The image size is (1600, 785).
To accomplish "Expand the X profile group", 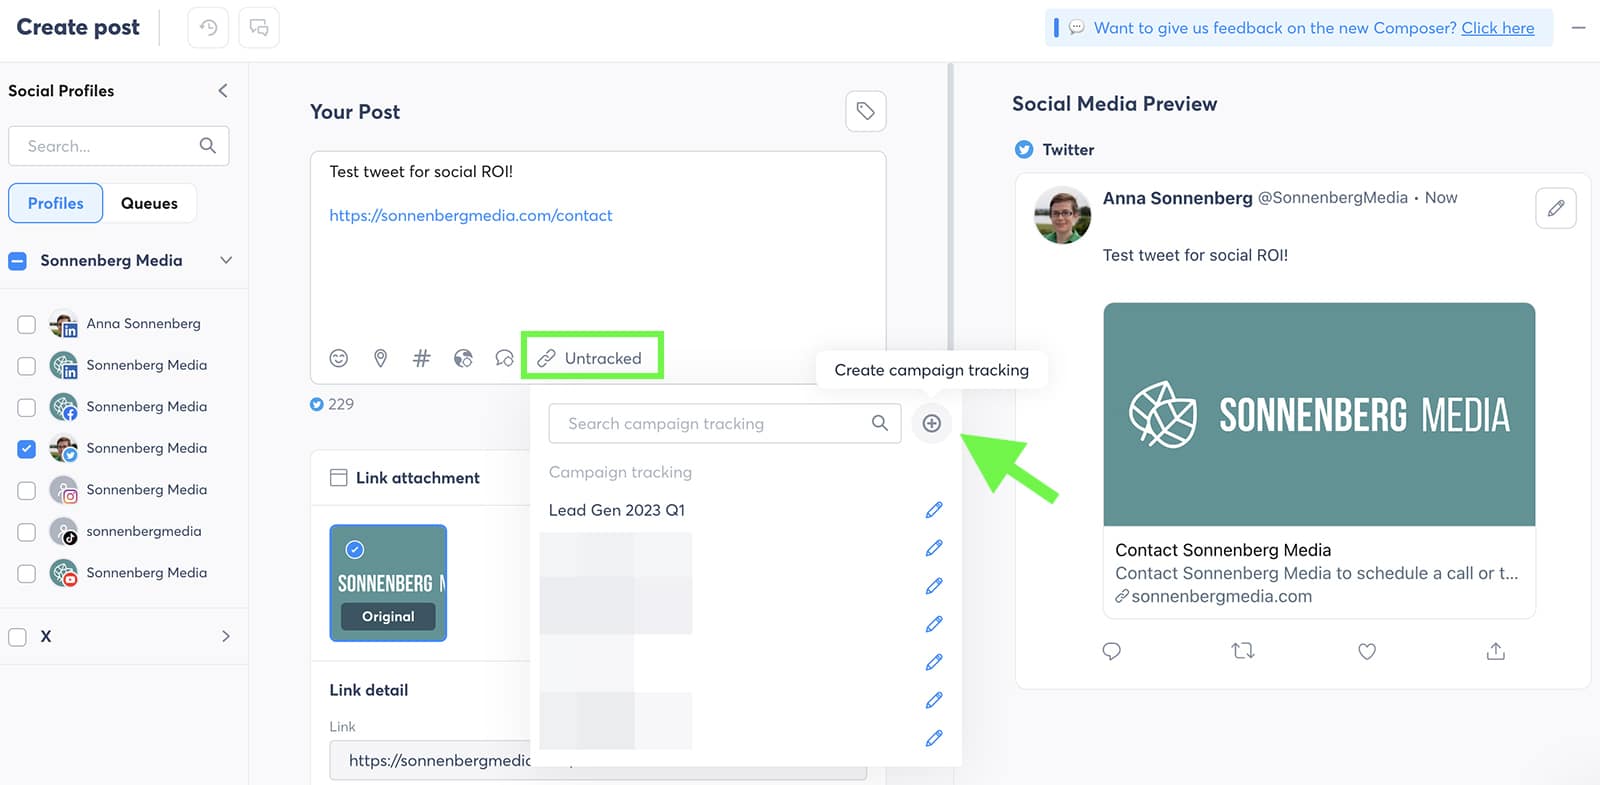I will [226, 636].
